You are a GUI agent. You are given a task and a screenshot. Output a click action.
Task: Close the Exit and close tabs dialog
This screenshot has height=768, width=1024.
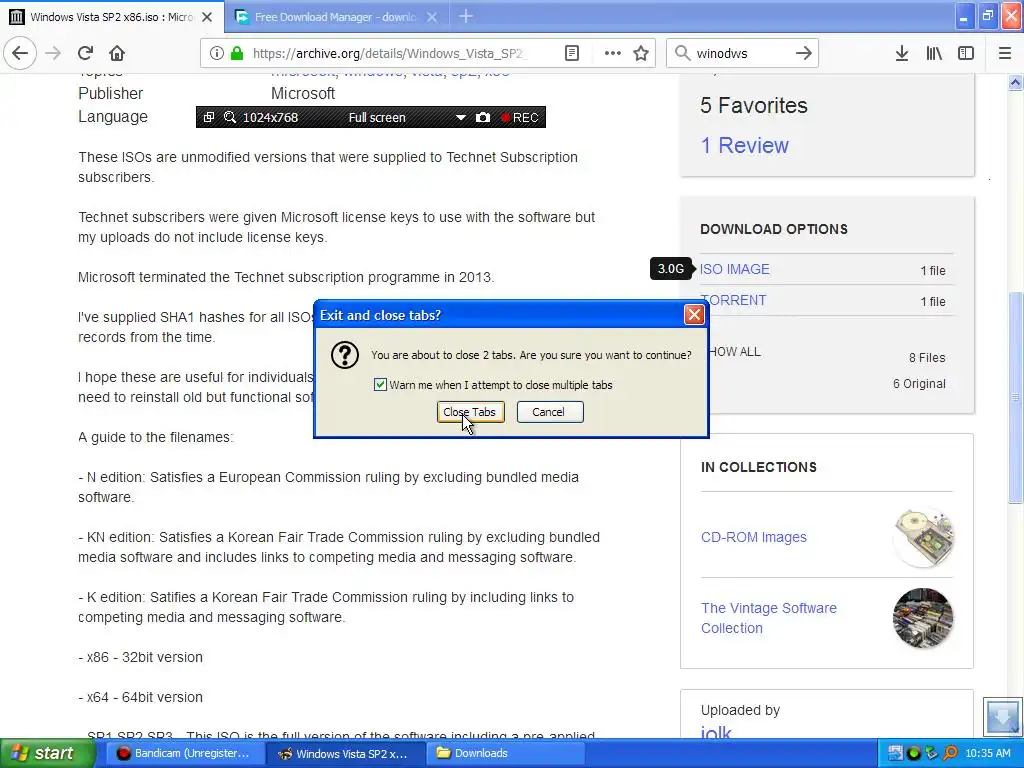pyautogui.click(x=694, y=315)
